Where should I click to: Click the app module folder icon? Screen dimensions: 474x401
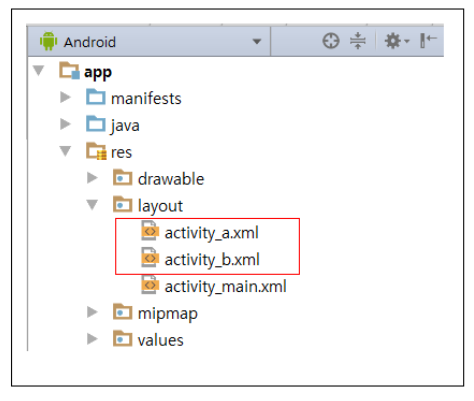[69, 70]
